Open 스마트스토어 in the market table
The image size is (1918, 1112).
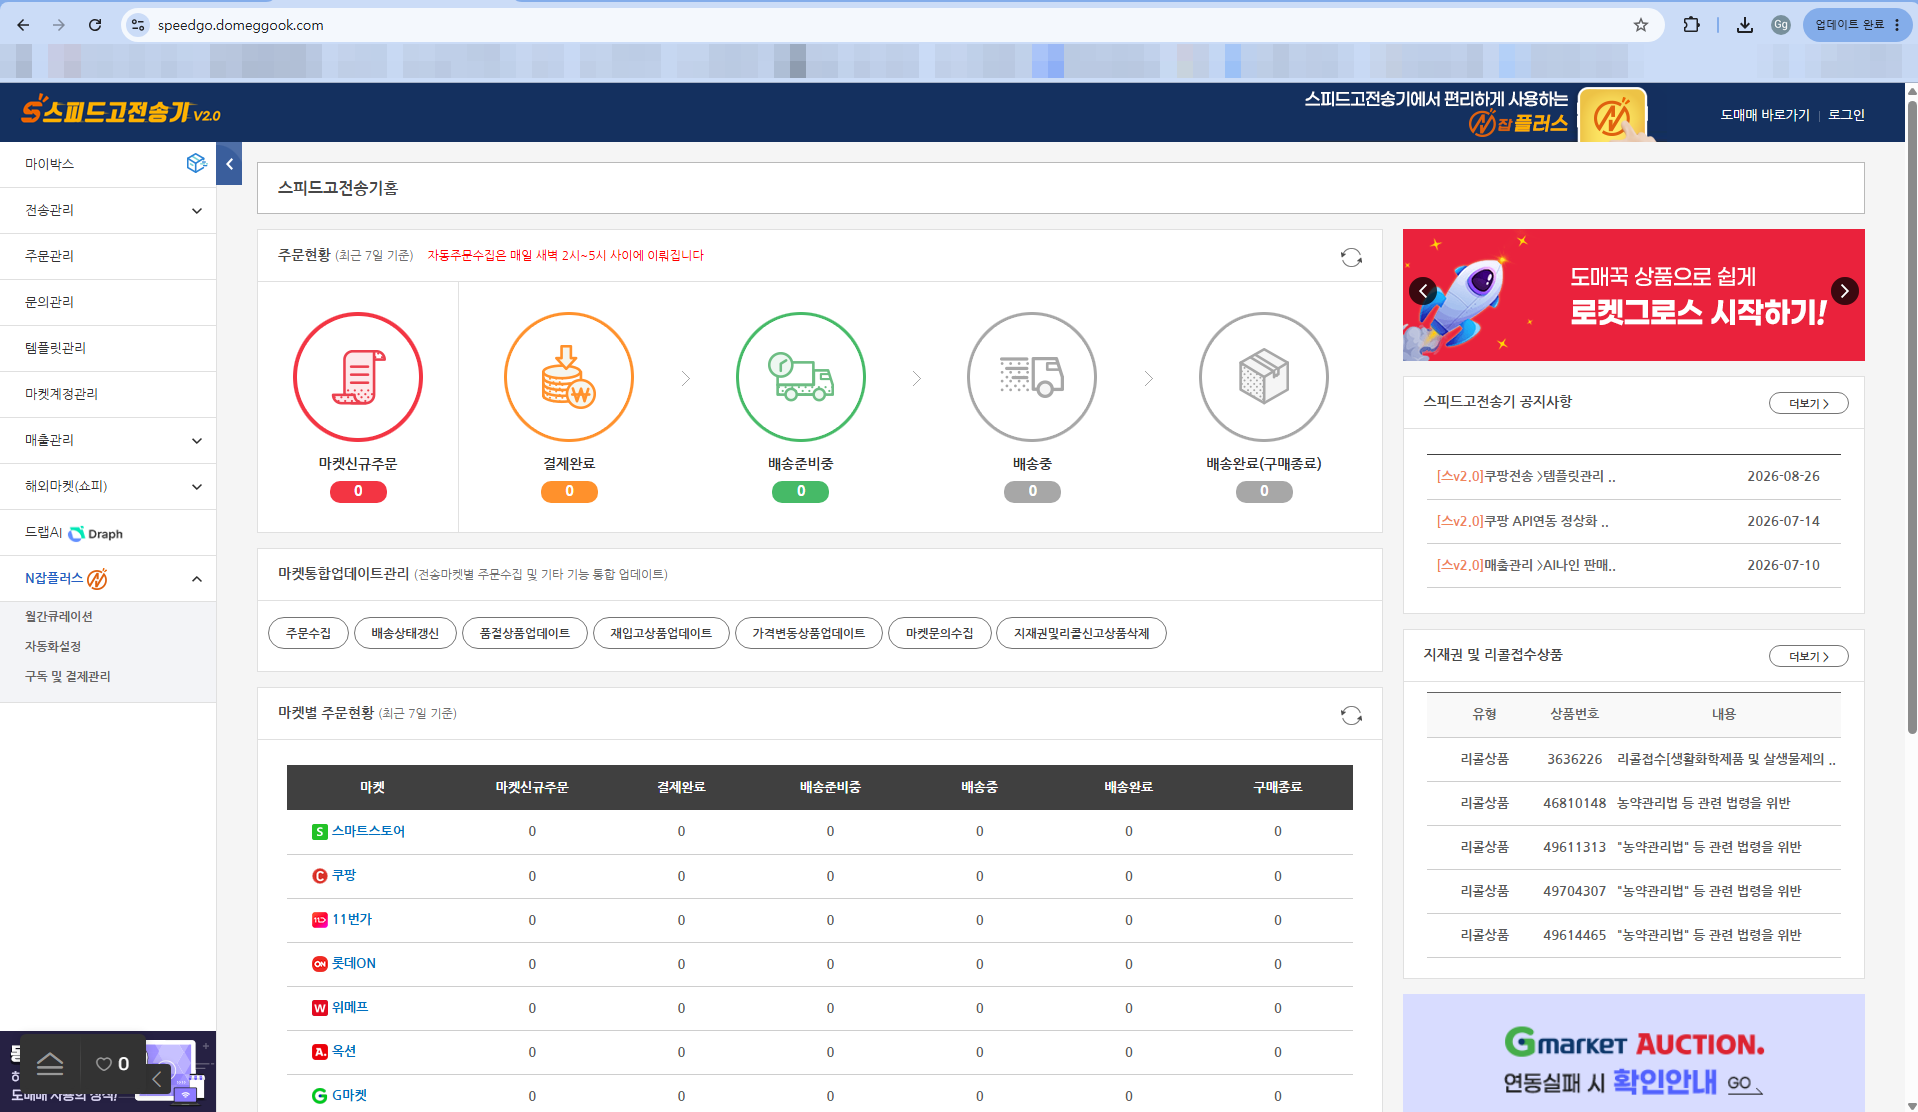point(368,831)
